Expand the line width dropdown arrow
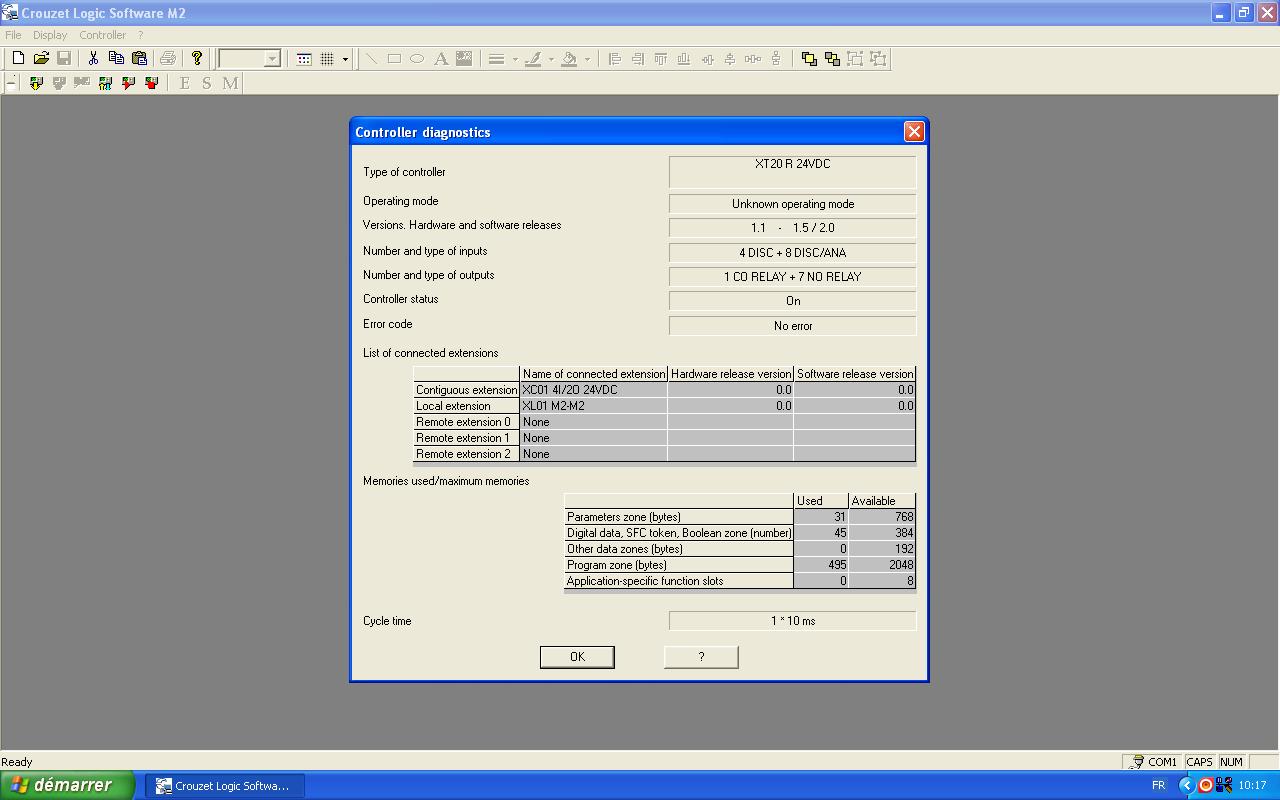The image size is (1280, 800). pos(515,59)
